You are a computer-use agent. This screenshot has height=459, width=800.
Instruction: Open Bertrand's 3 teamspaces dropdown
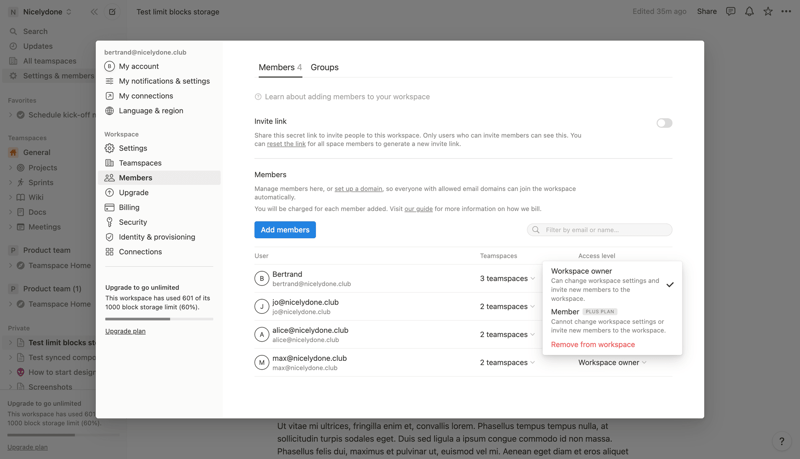pyautogui.click(x=507, y=278)
